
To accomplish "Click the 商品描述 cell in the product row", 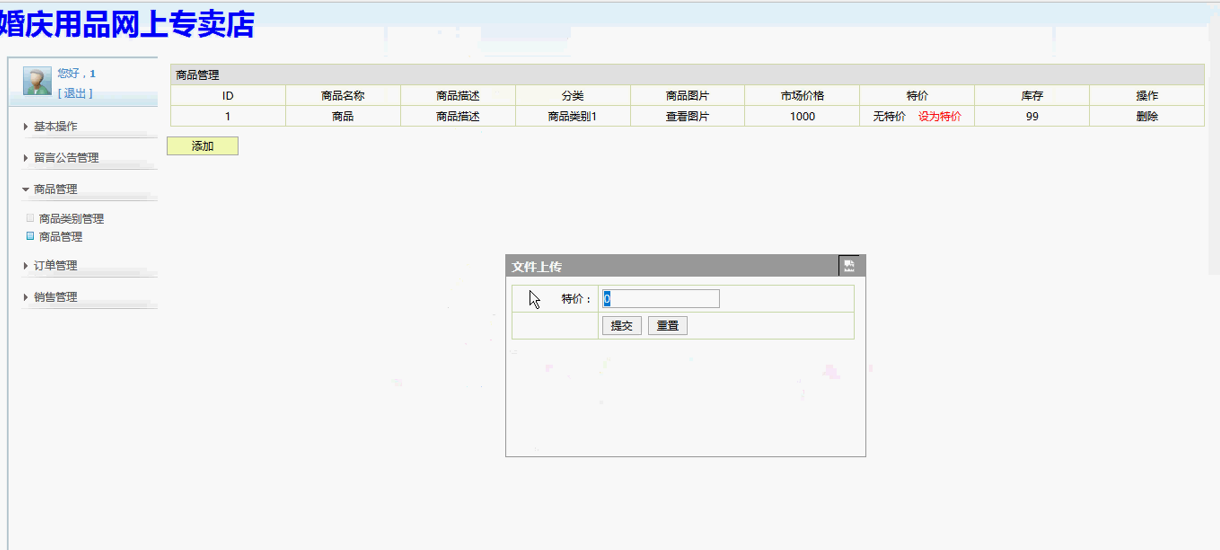I will (x=458, y=116).
